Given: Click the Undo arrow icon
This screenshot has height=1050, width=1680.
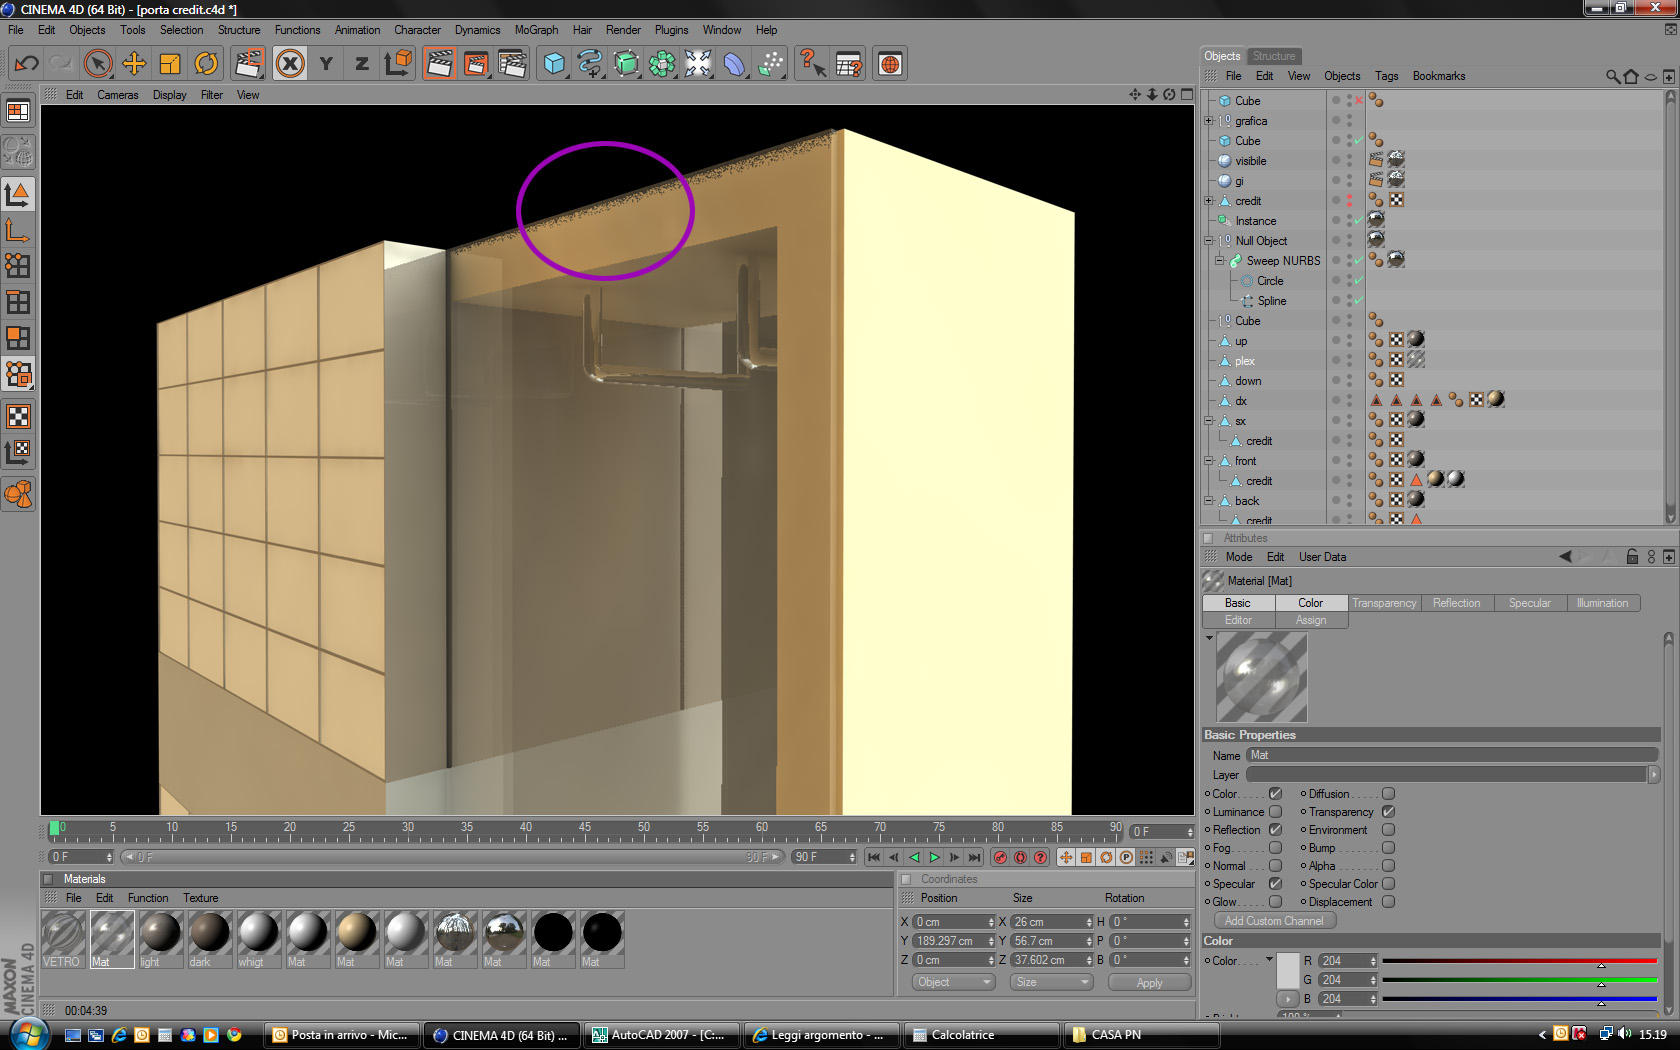Looking at the screenshot, I should point(27,64).
